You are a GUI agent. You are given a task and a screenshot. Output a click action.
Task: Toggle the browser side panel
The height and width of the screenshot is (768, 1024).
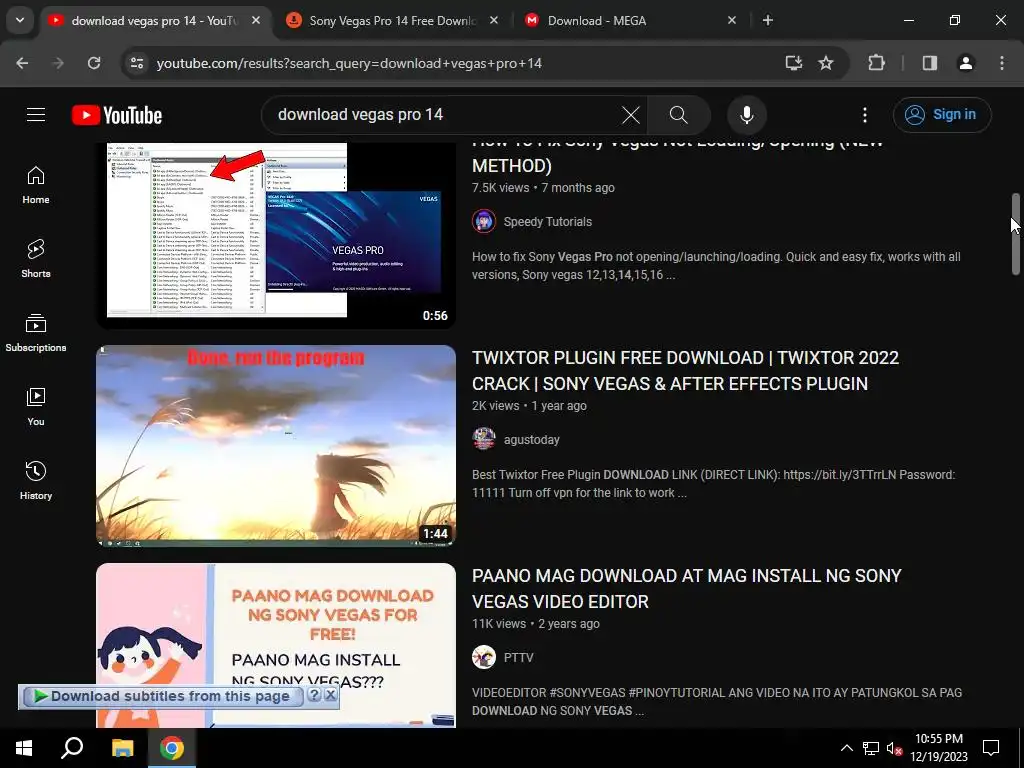pyautogui.click(x=929, y=63)
